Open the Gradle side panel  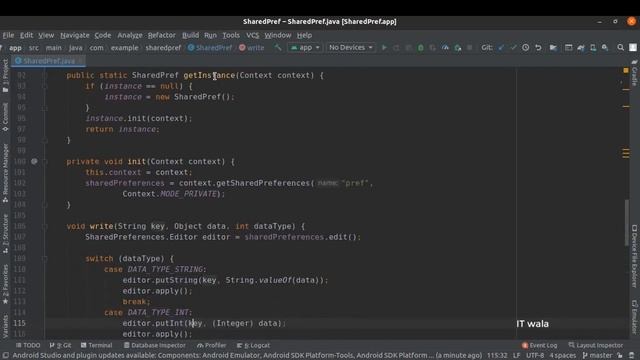coord(634,72)
